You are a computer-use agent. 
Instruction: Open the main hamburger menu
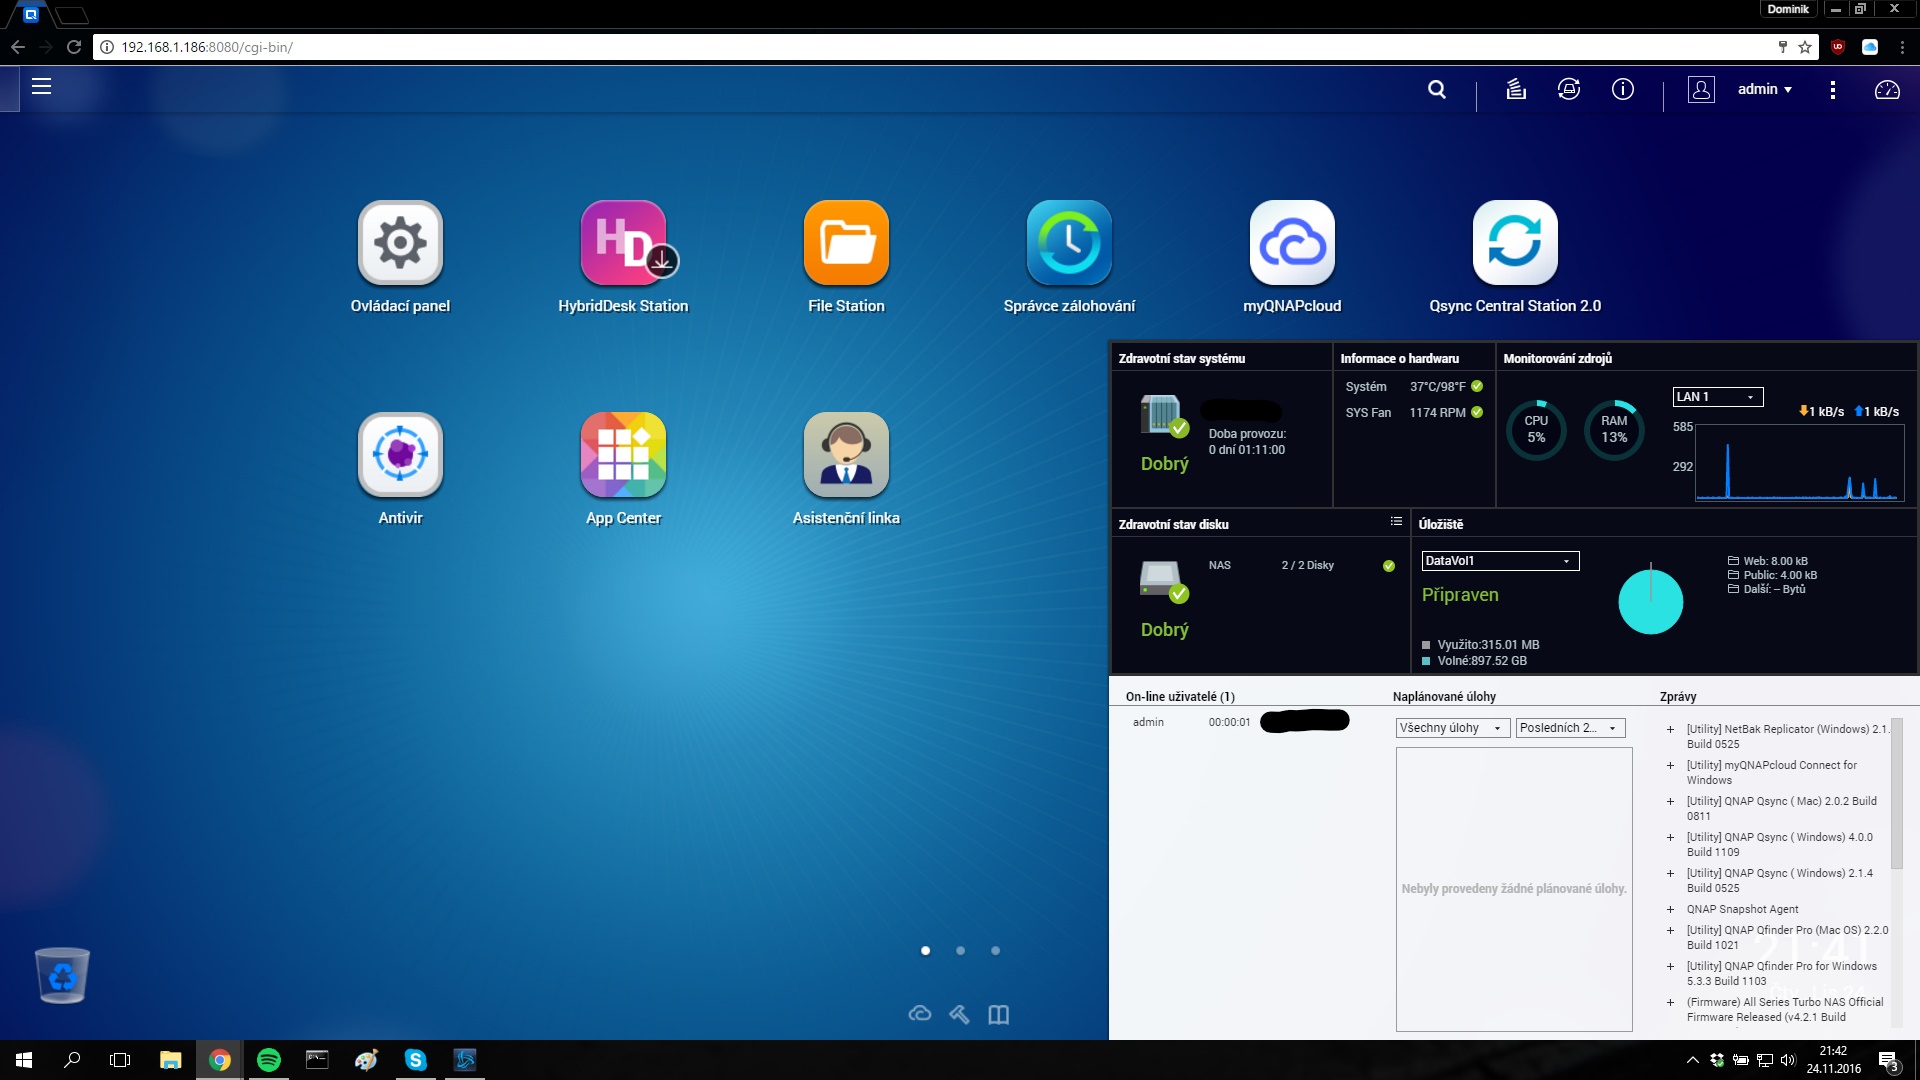coord(41,87)
